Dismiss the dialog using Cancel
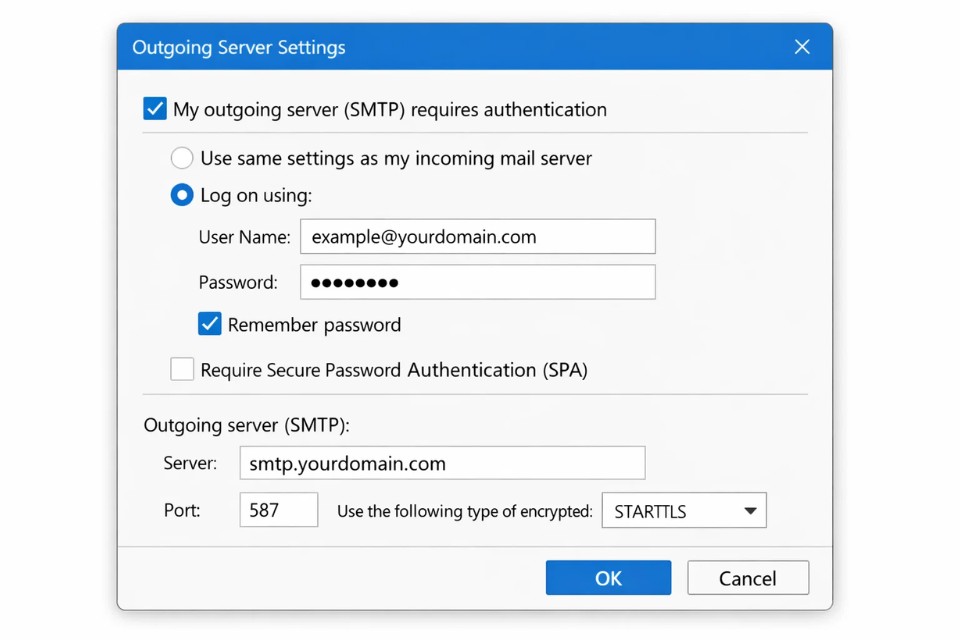Image resolution: width=960 pixels, height=640 pixels. 748,577
